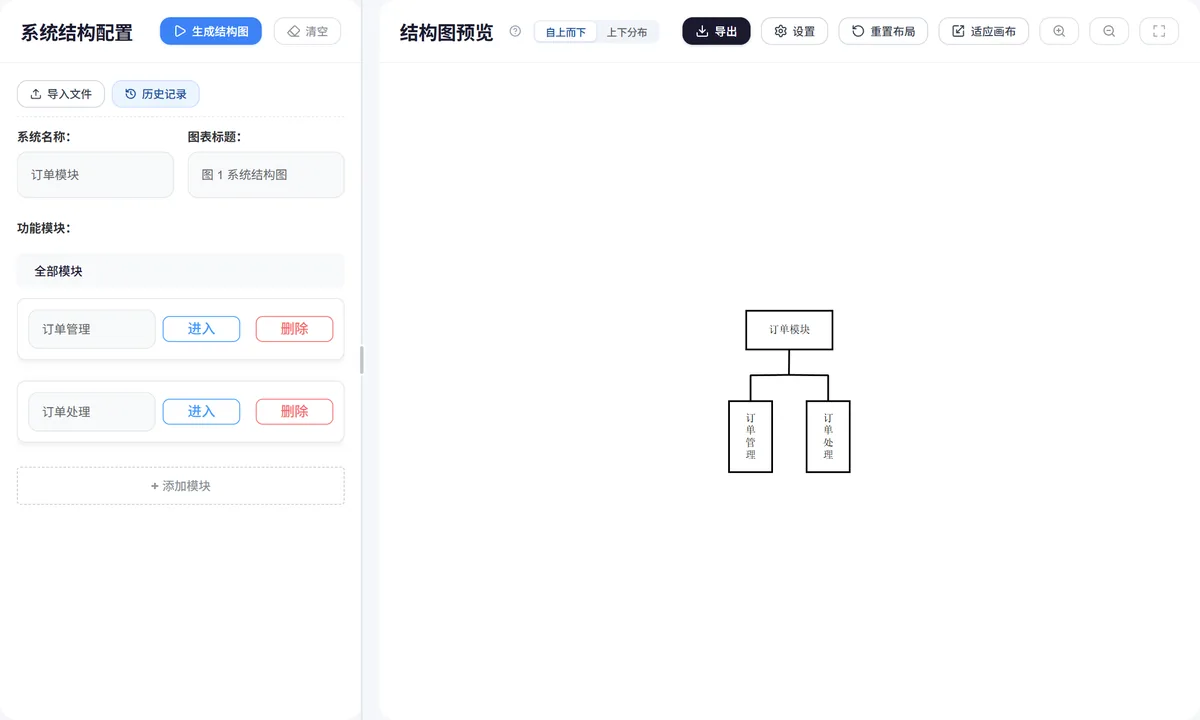This screenshot has height=720, width=1200.
Task: Select the 订单处理 node in diagram
Action: [828, 437]
